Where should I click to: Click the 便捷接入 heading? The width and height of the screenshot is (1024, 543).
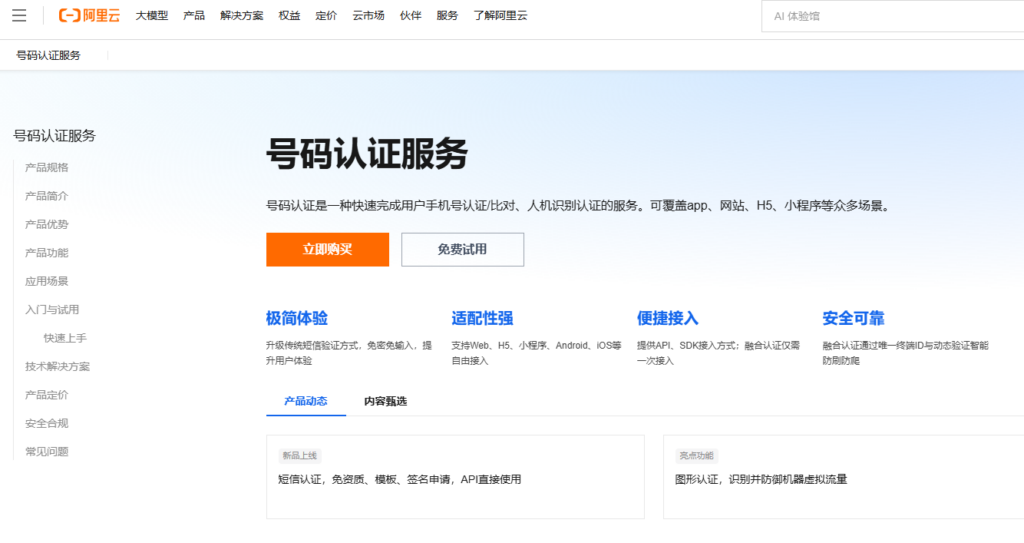(x=667, y=318)
